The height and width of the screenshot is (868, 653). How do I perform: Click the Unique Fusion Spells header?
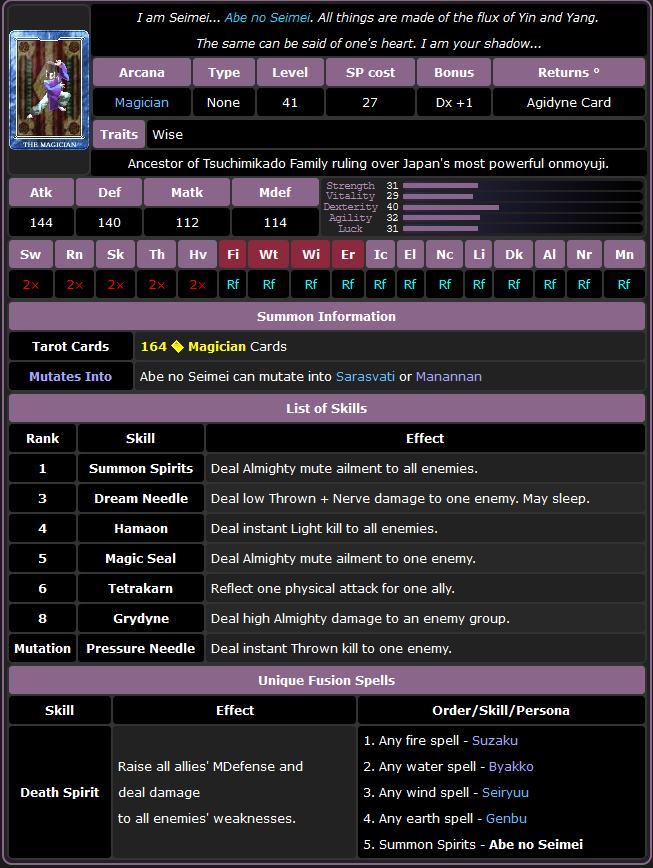326,680
